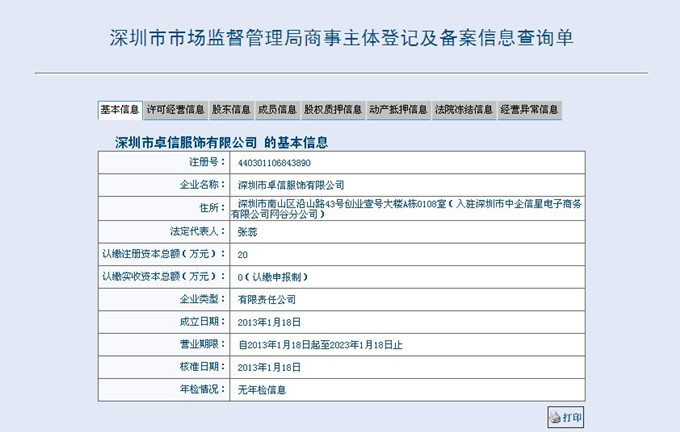
Task: Click the page title 商事主体登记及备案信息查询单
Action: (x=341, y=38)
